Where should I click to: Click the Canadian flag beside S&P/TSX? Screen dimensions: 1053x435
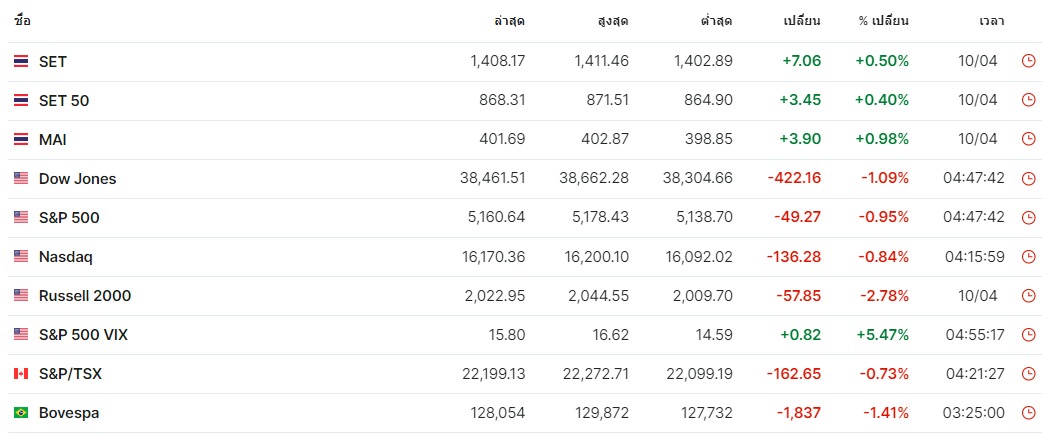pos(21,374)
